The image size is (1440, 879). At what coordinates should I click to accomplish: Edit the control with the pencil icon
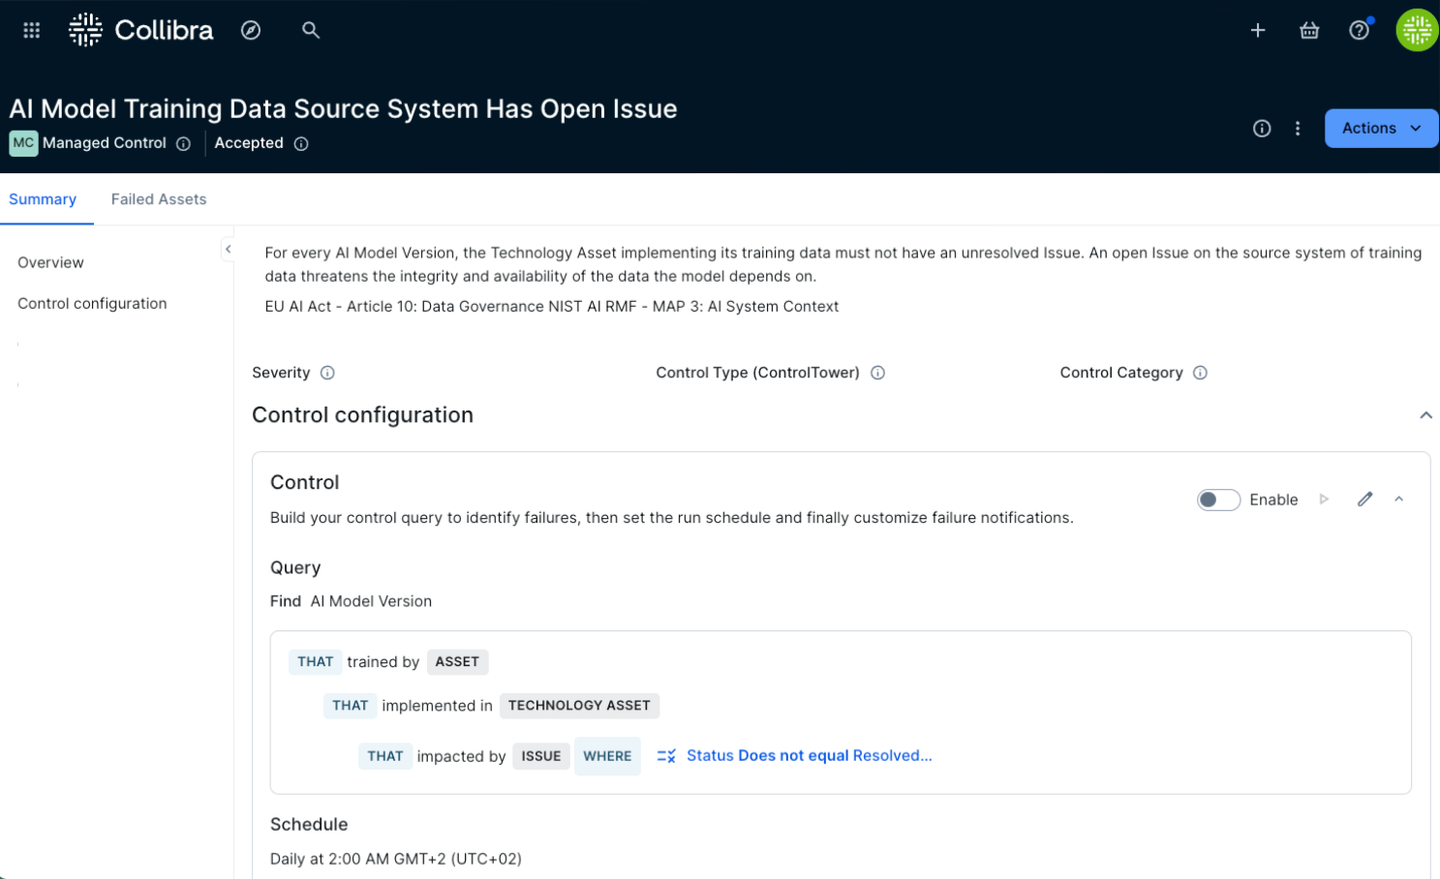point(1365,499)
